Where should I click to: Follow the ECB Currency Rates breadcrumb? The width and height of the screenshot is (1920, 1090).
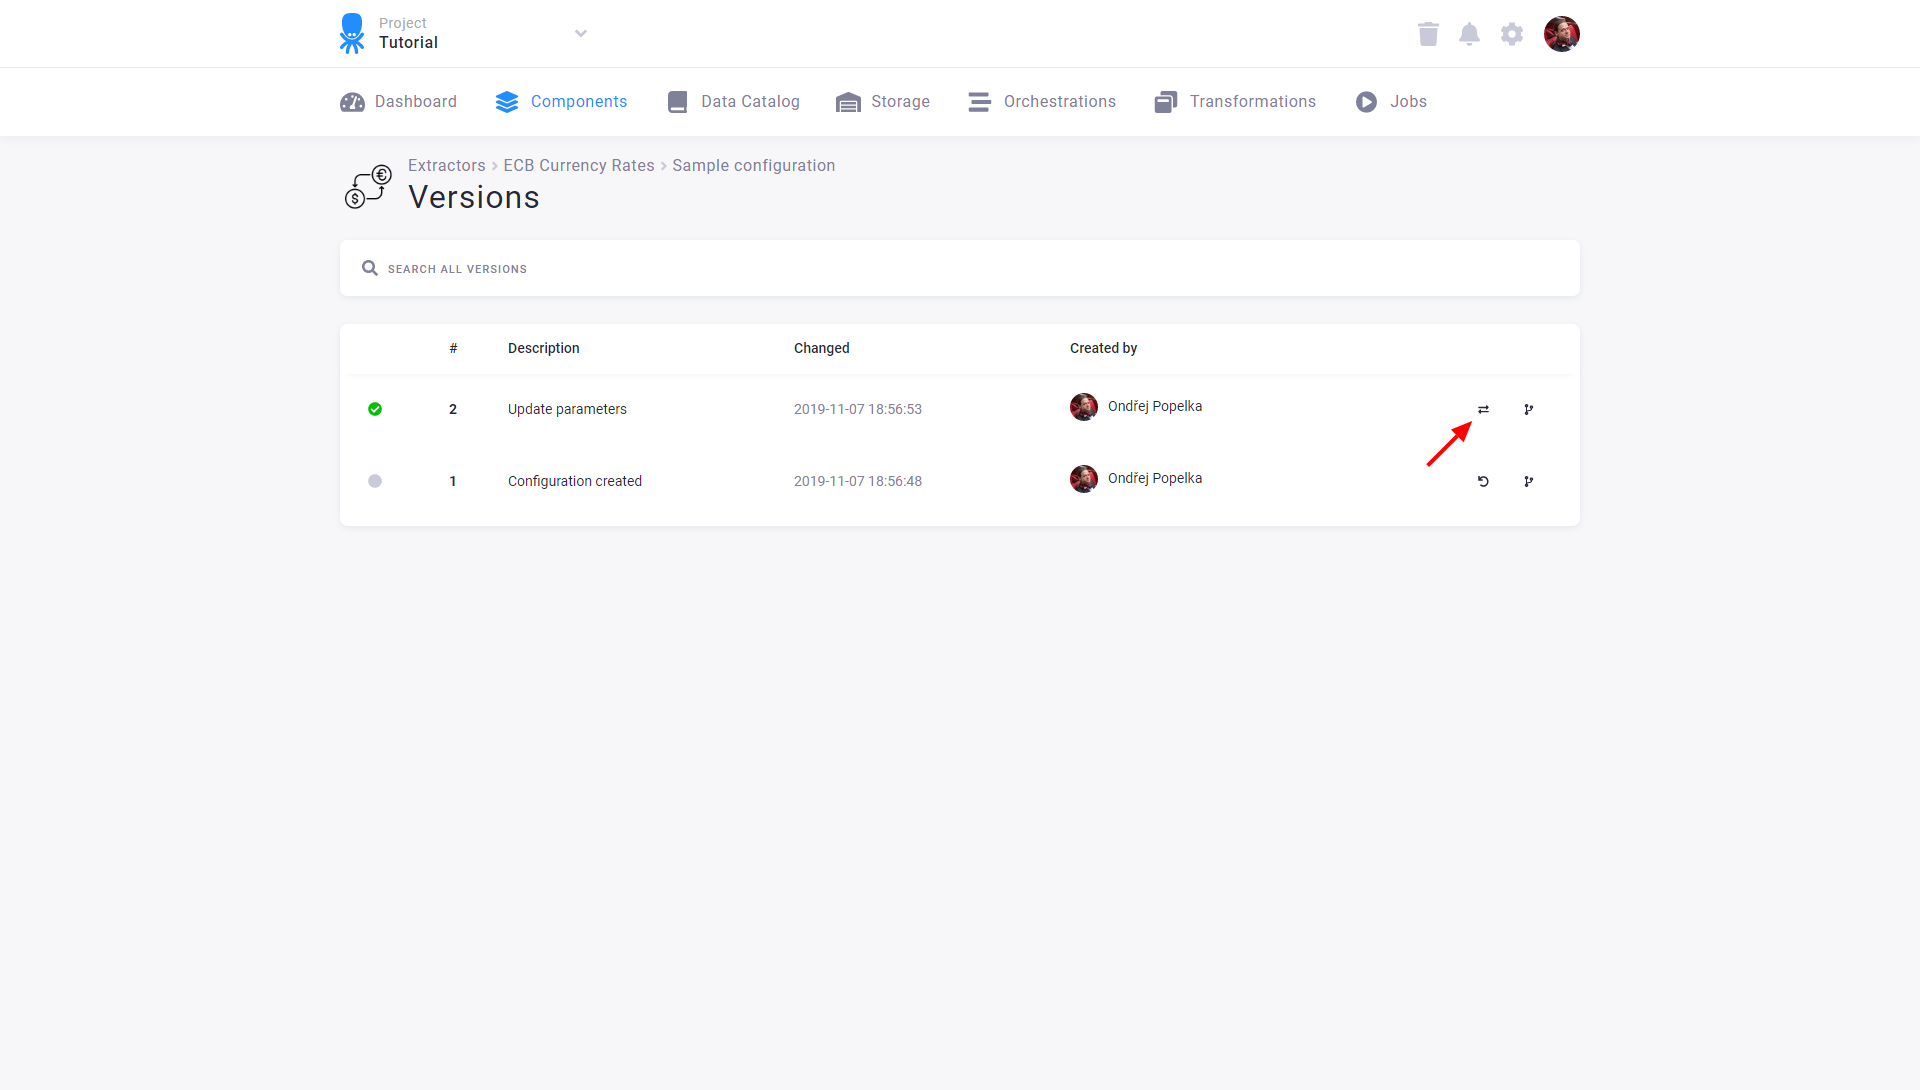pyautogui.click(x=578, y=166)
